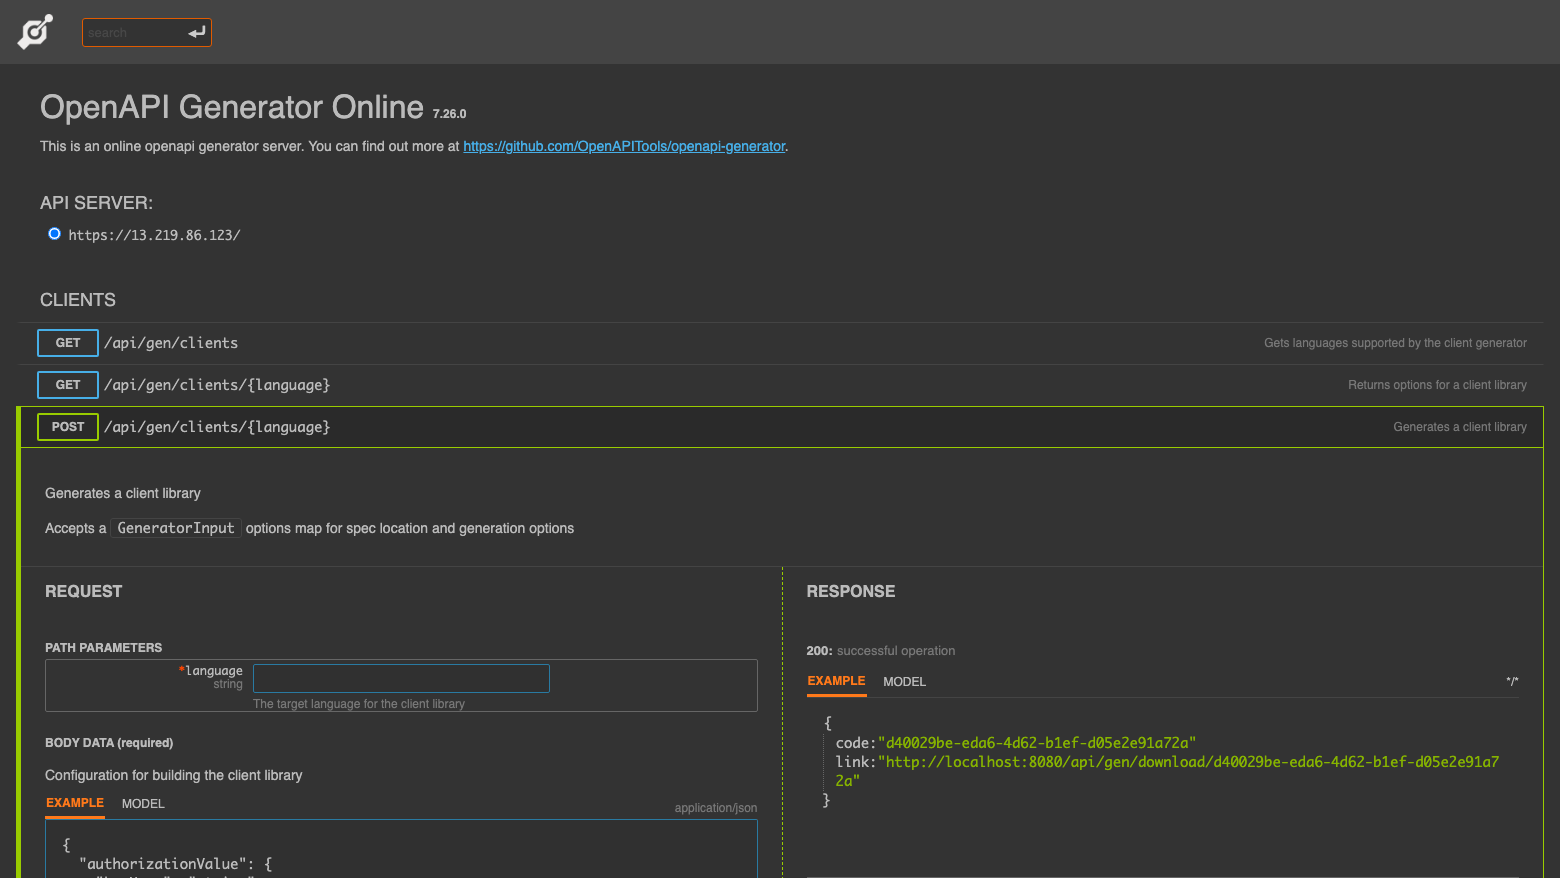Select request body EXAMPLE tab
The height and width of the screenshot is (878, 1560).
(x=75, y=803)
